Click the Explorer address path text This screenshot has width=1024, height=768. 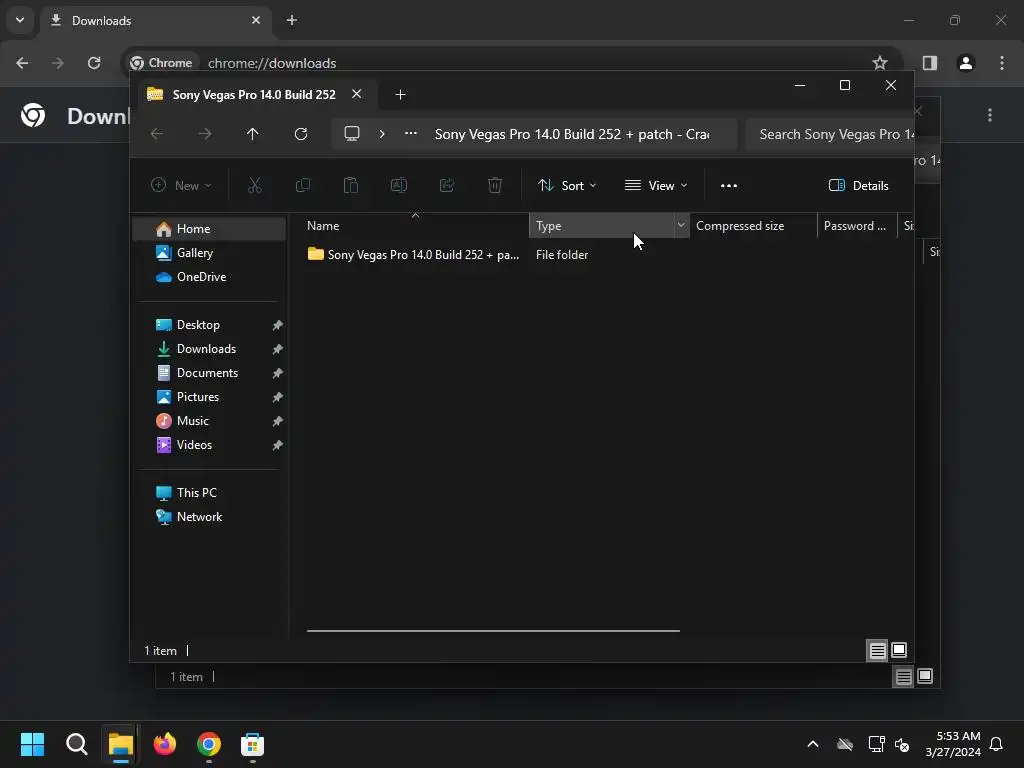(572, 134)
